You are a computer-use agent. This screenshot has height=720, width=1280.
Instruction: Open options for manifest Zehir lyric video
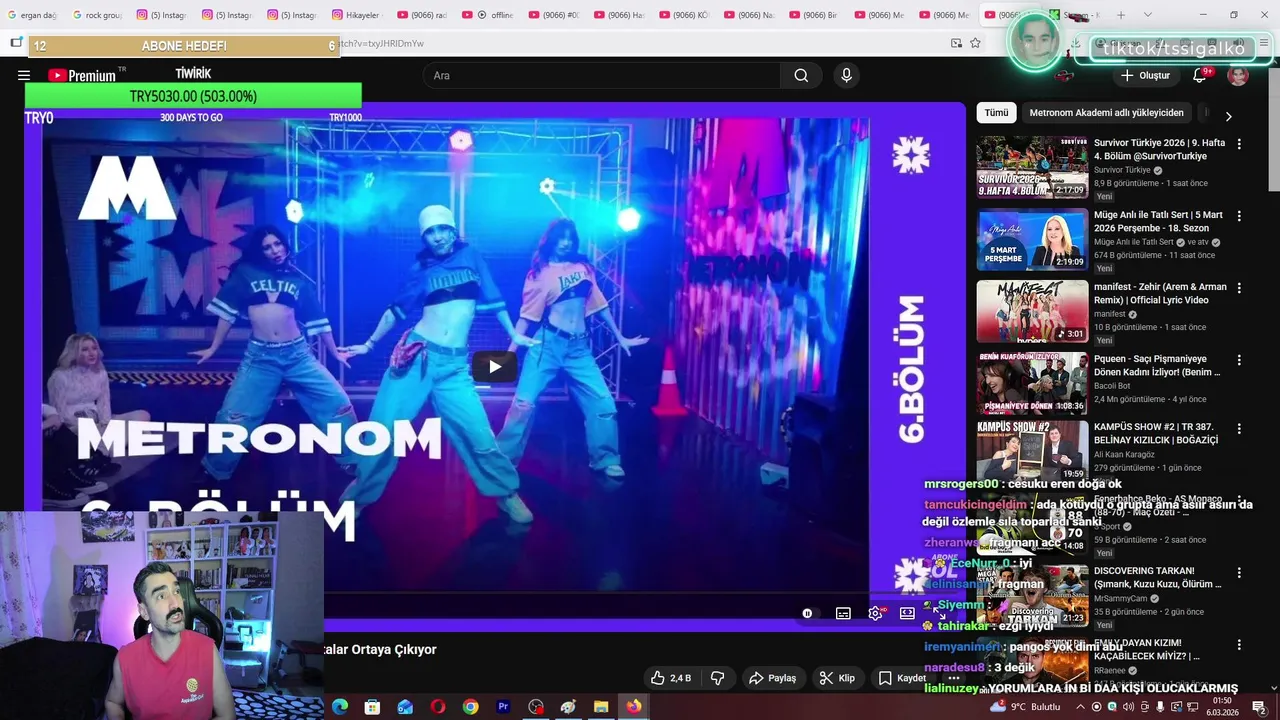(1239, 288)
